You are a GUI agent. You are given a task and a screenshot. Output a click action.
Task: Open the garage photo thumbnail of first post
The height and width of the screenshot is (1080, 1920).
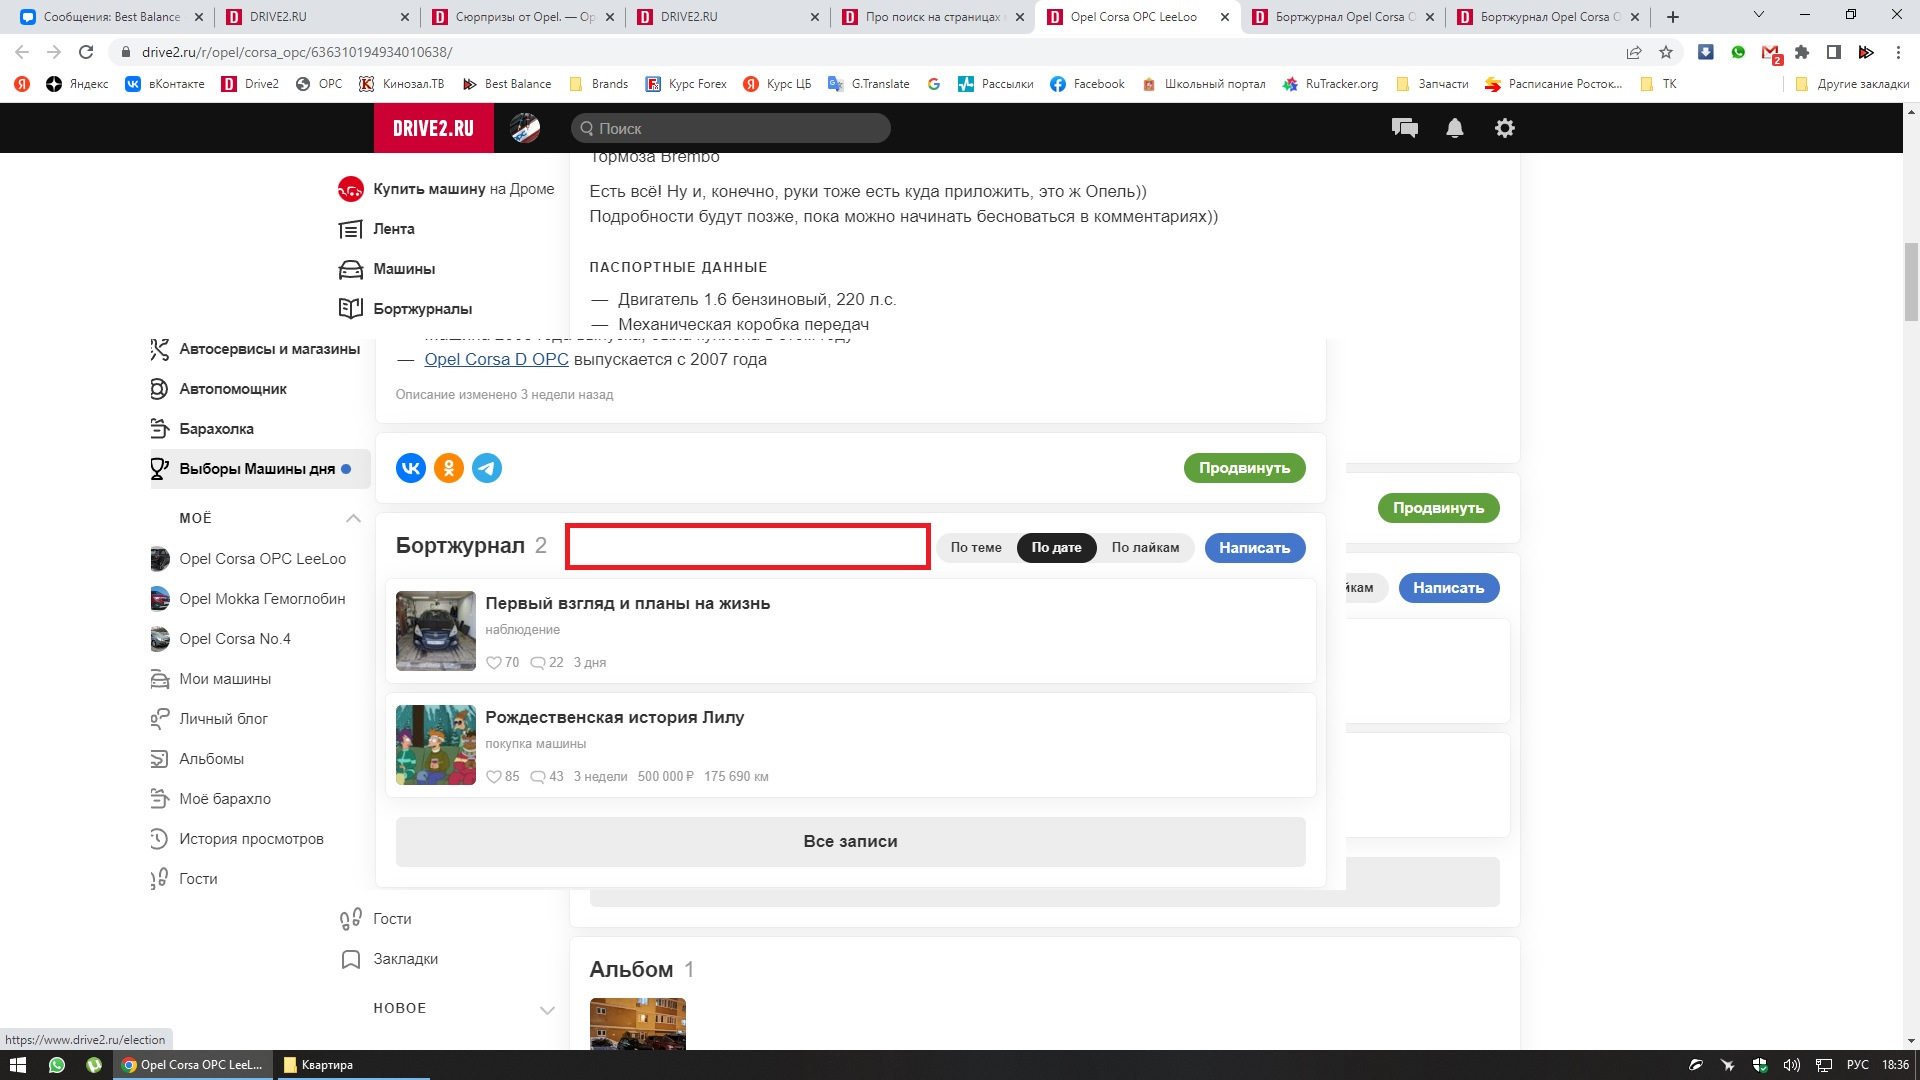(435, 631)
